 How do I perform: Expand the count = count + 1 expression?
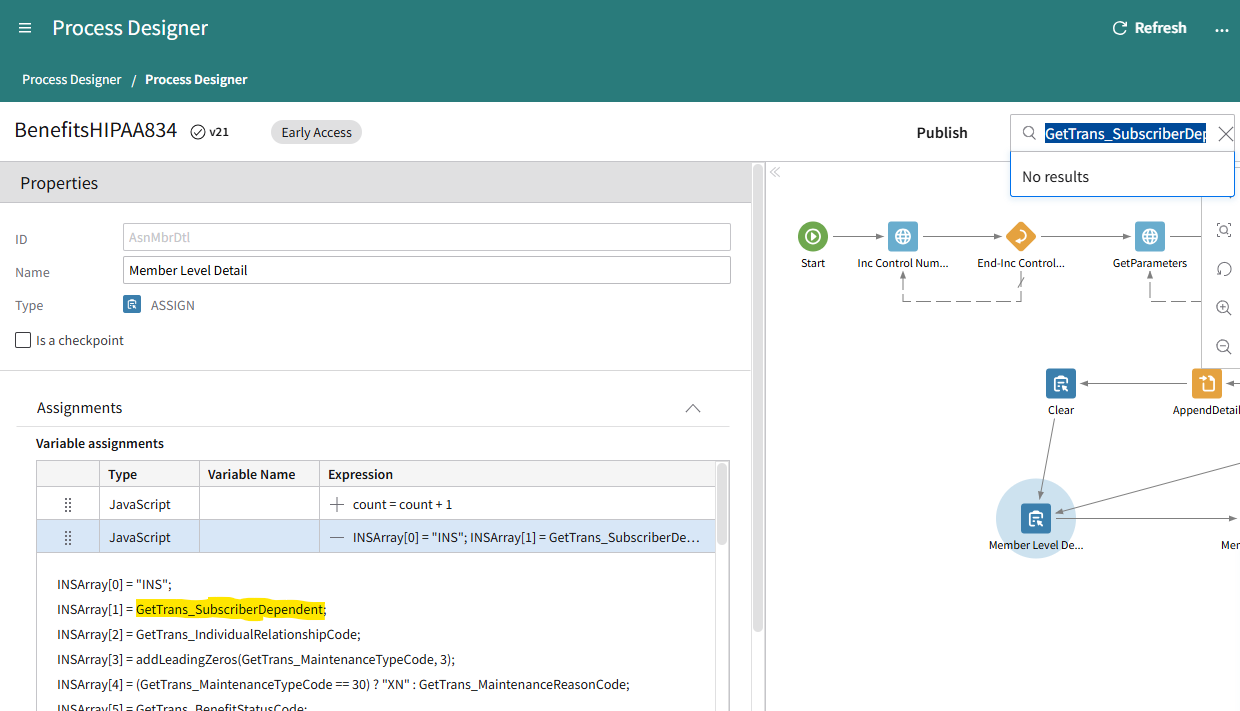tap(336, 504)
